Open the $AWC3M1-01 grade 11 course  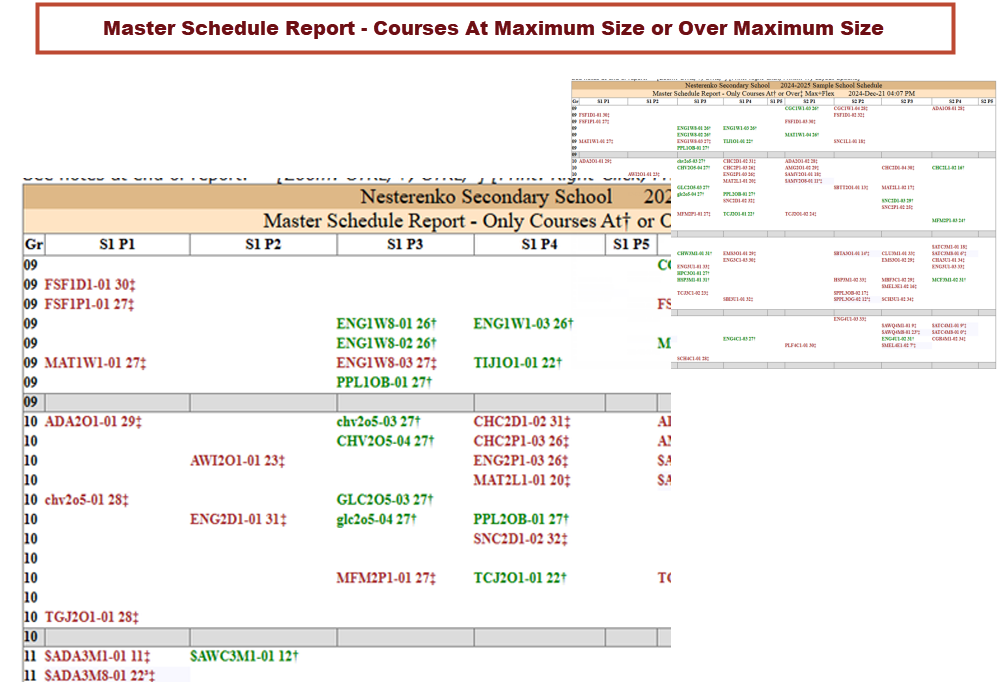pos(245,655)
